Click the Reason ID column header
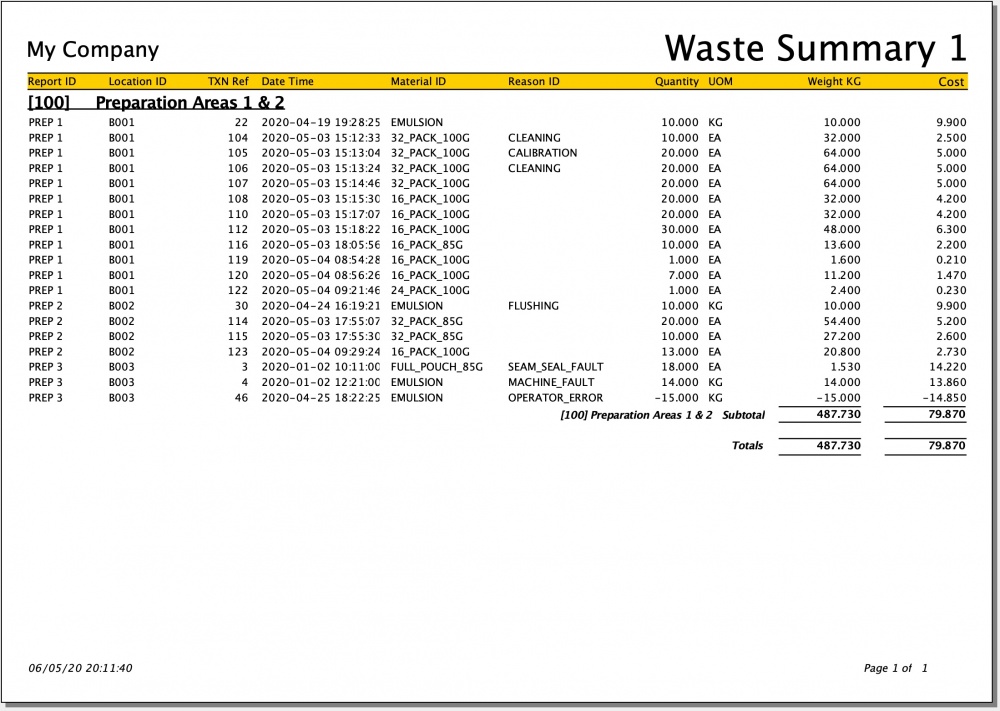 534,82
